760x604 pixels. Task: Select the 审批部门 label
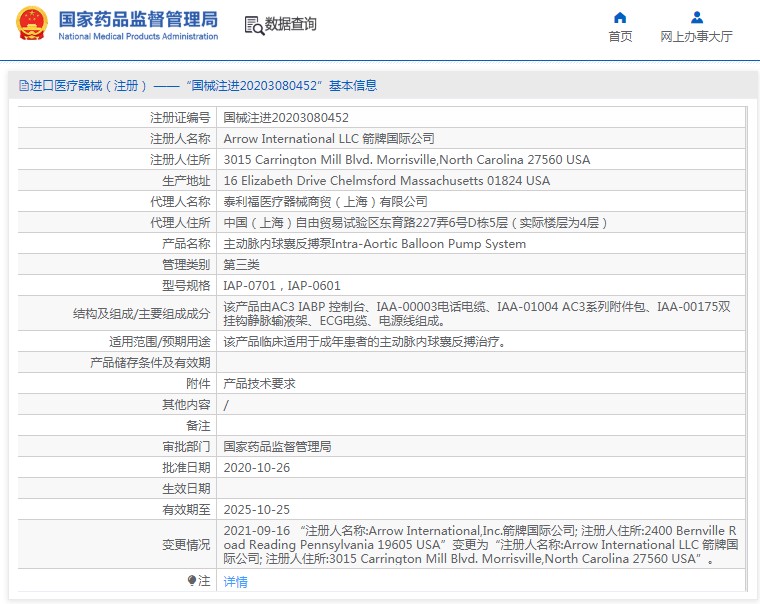(x=186, y=446)
